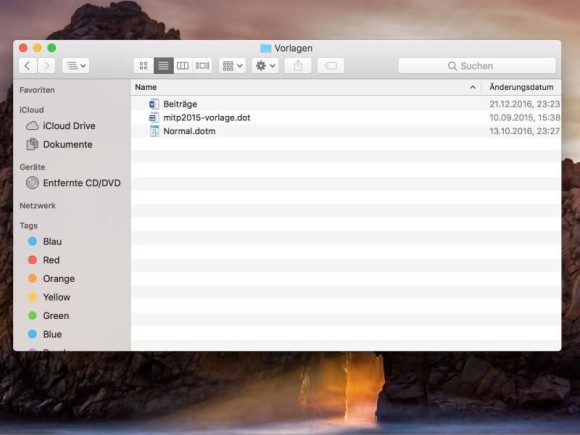Open the gear action menu

tap(265, 66)
